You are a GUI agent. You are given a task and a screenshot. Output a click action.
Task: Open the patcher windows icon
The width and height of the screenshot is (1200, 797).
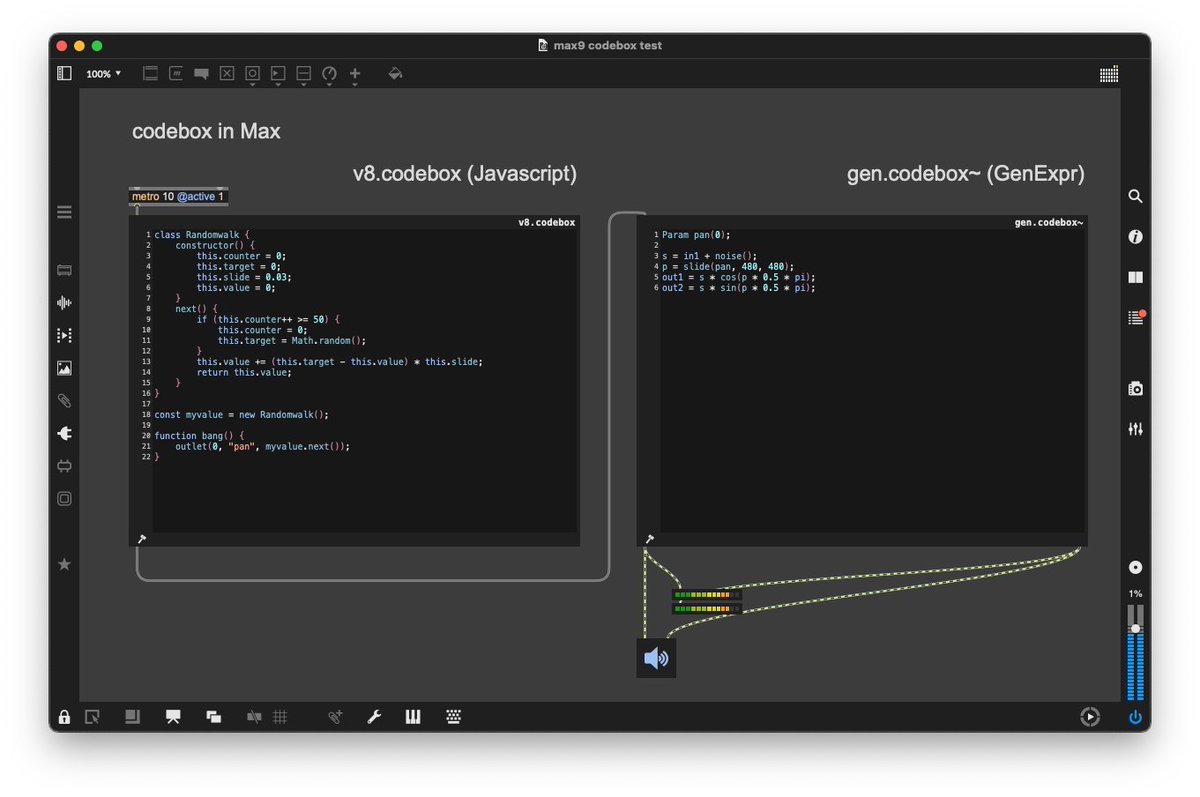click(213, 717)
